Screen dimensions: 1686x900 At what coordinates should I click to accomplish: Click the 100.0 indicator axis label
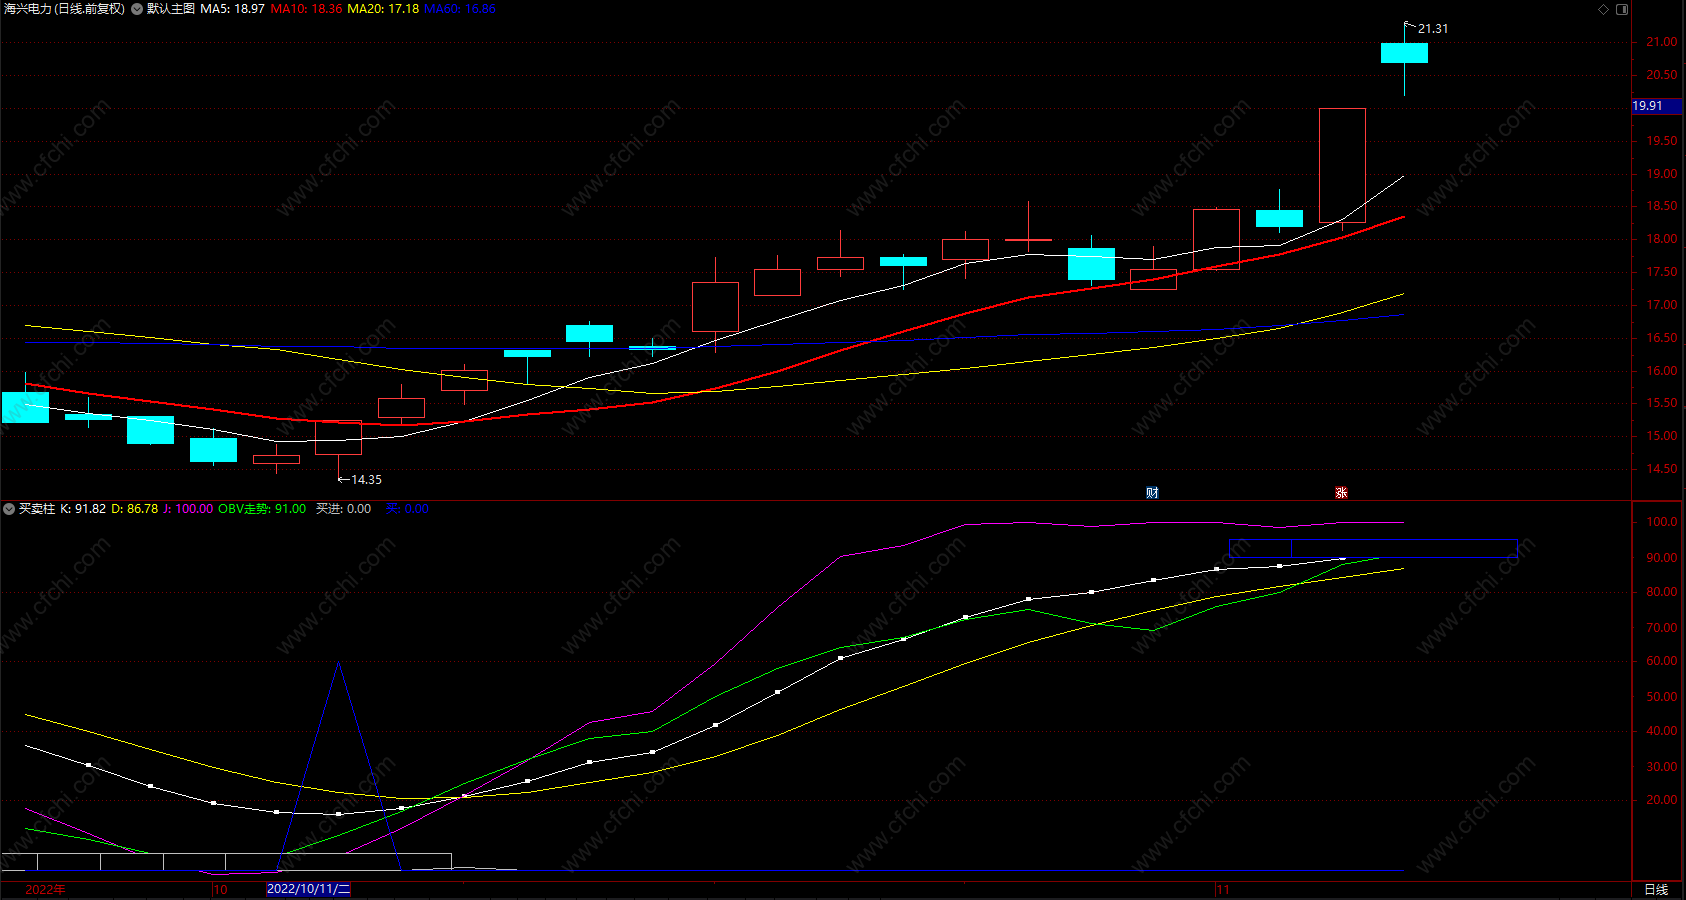click(x=1662, y=522)
